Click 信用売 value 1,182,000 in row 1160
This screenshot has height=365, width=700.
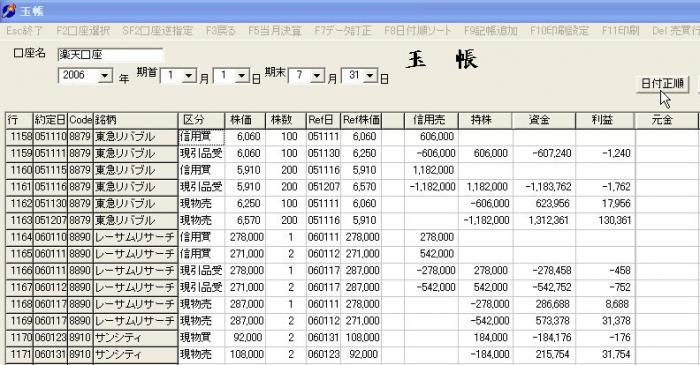point(431,170)
